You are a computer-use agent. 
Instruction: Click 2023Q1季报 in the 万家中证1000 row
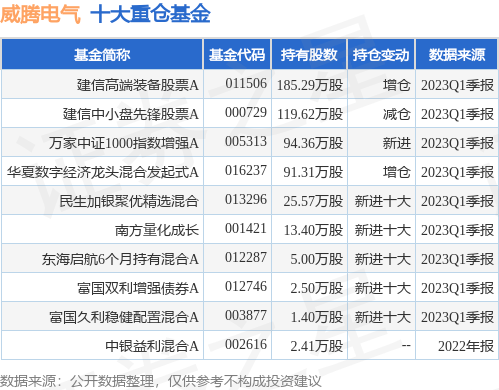[x=457, y=143]
